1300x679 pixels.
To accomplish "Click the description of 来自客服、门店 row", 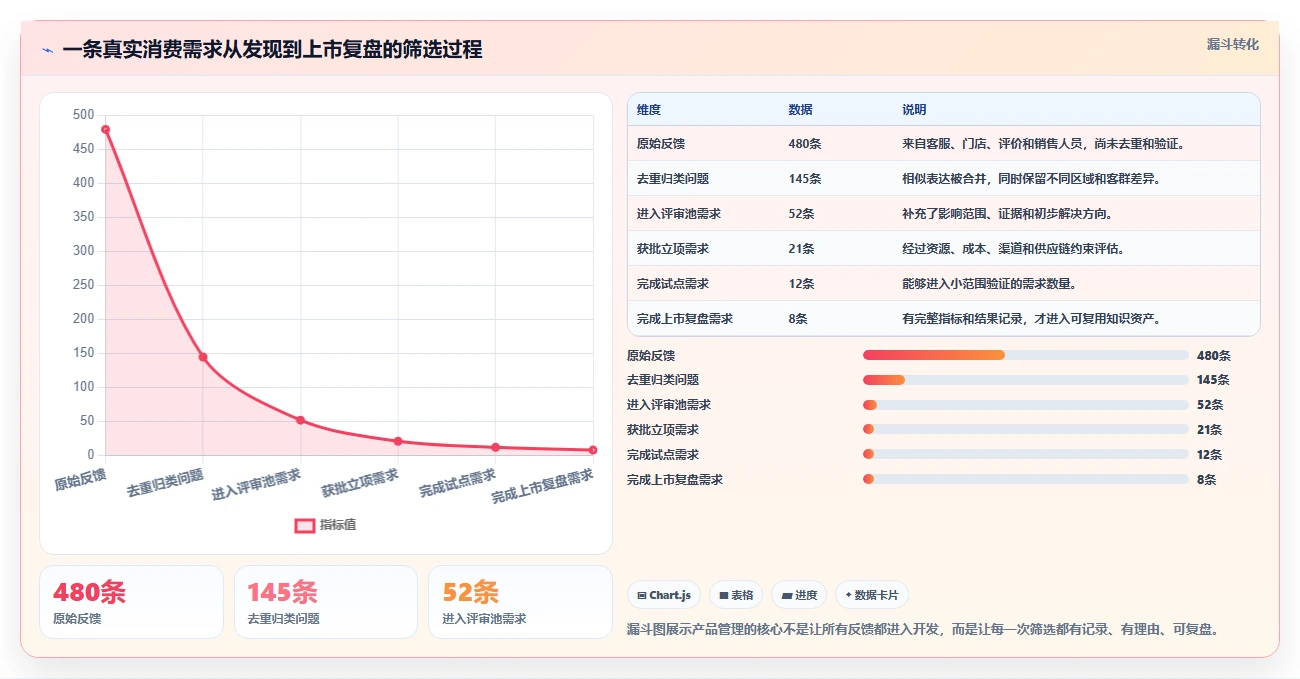I will pos(1043,144).
